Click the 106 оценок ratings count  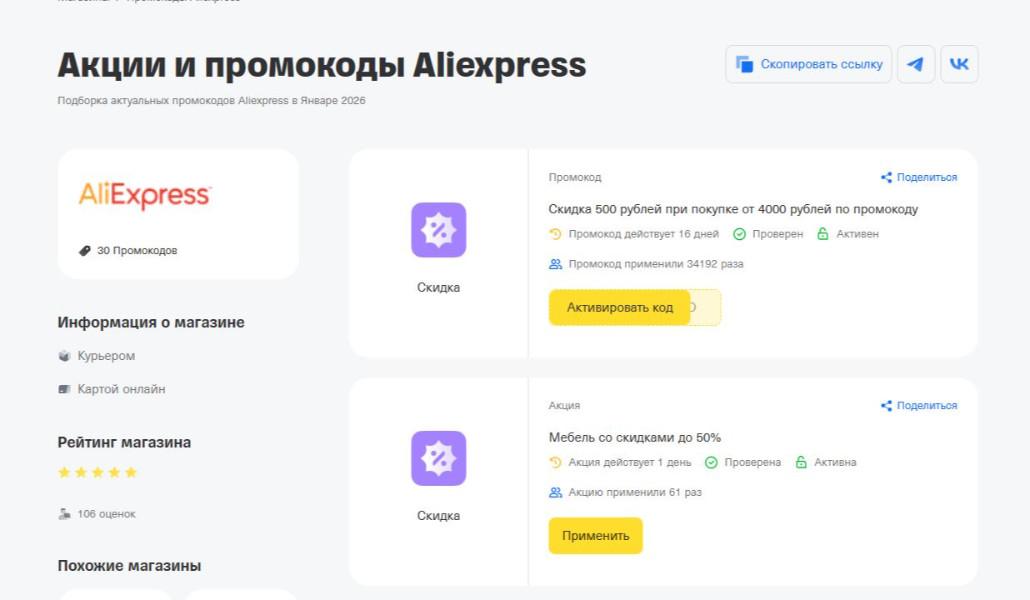click(x=106, y=514)
